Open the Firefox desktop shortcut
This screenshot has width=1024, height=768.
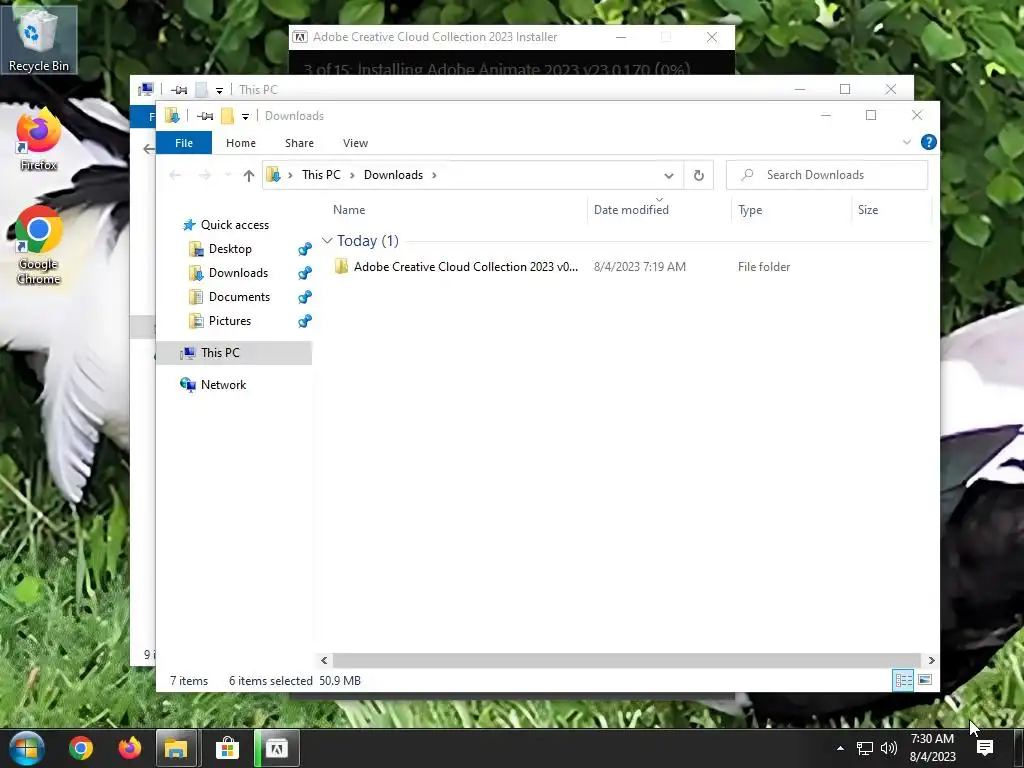(x=39, y=140)
